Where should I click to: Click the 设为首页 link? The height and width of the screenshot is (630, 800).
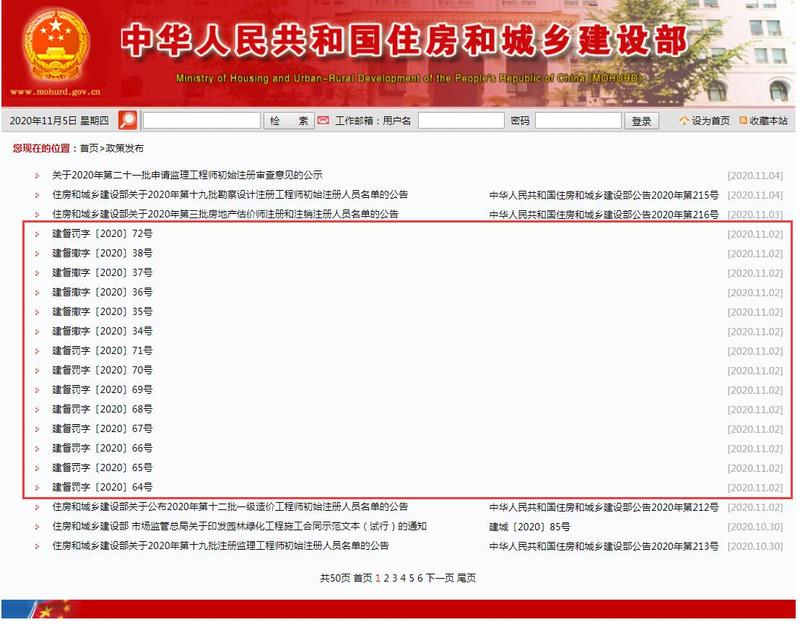pos(710,121)
